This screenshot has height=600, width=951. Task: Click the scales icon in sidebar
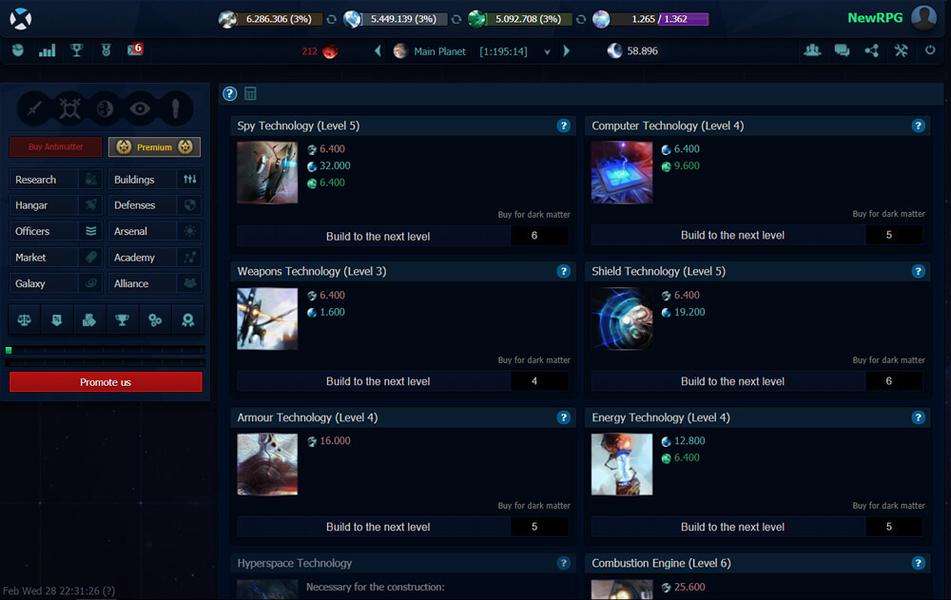point(26,320)
